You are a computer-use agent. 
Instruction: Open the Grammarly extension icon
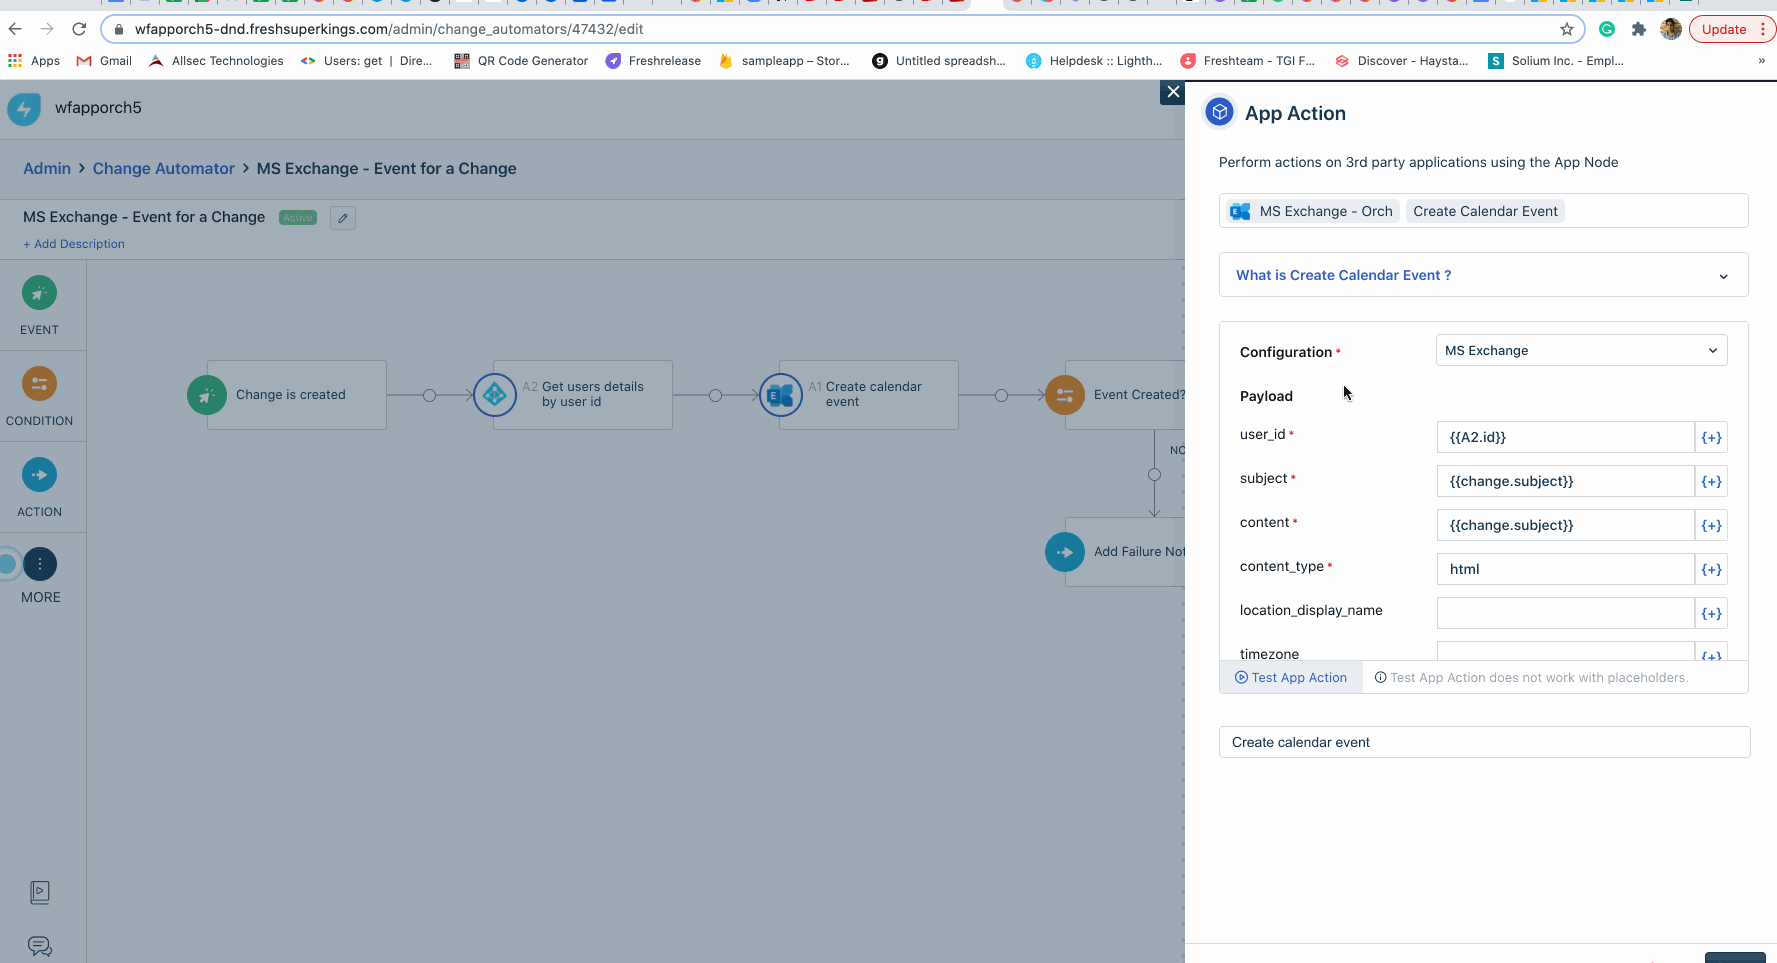1607,29
